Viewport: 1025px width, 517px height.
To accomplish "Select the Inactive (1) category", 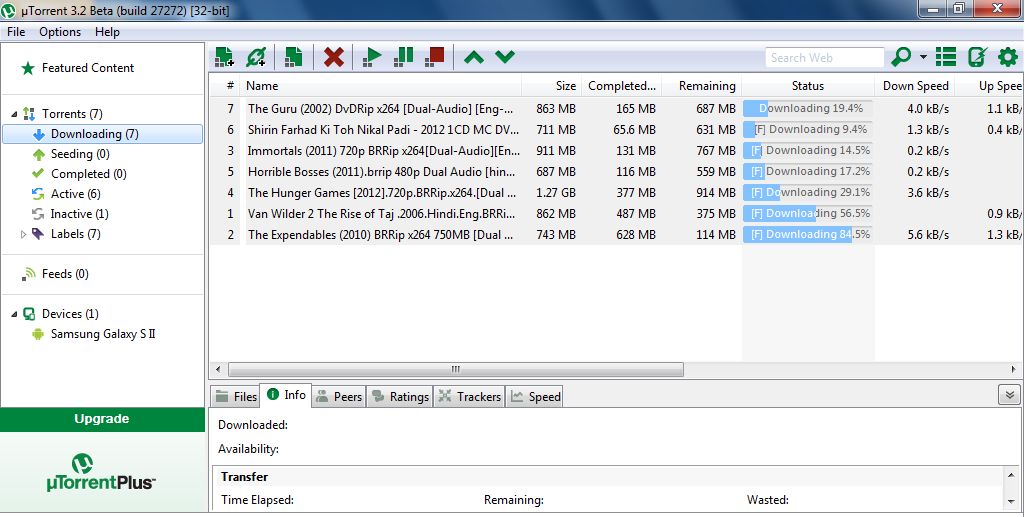I will pos(80,214).
